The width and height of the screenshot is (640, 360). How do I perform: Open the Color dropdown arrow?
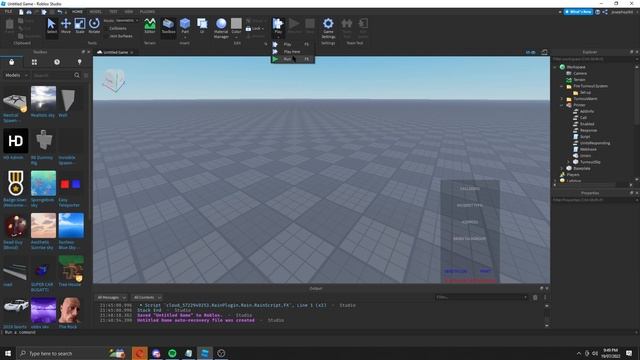pyautogui.click(x=236, y=37)
